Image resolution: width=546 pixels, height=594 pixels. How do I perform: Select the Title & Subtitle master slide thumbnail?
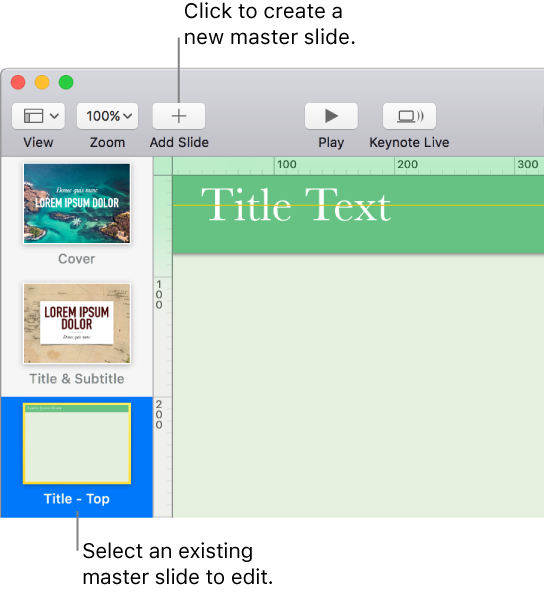point(77,324)
